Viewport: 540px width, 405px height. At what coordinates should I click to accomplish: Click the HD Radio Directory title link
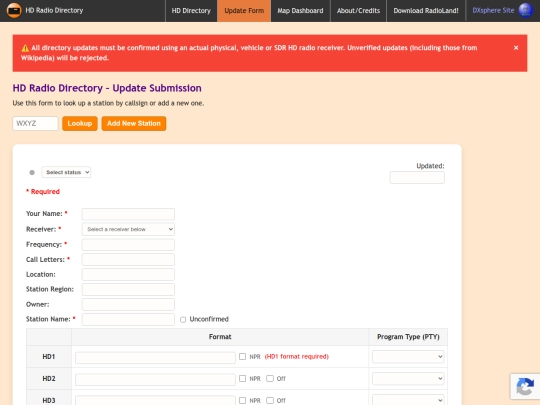54,10
